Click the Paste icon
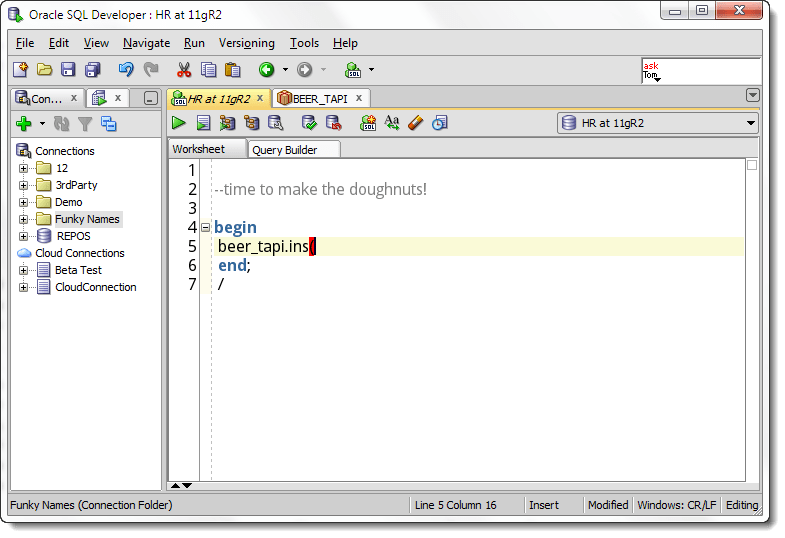785x538 pixels. (232, 70)
